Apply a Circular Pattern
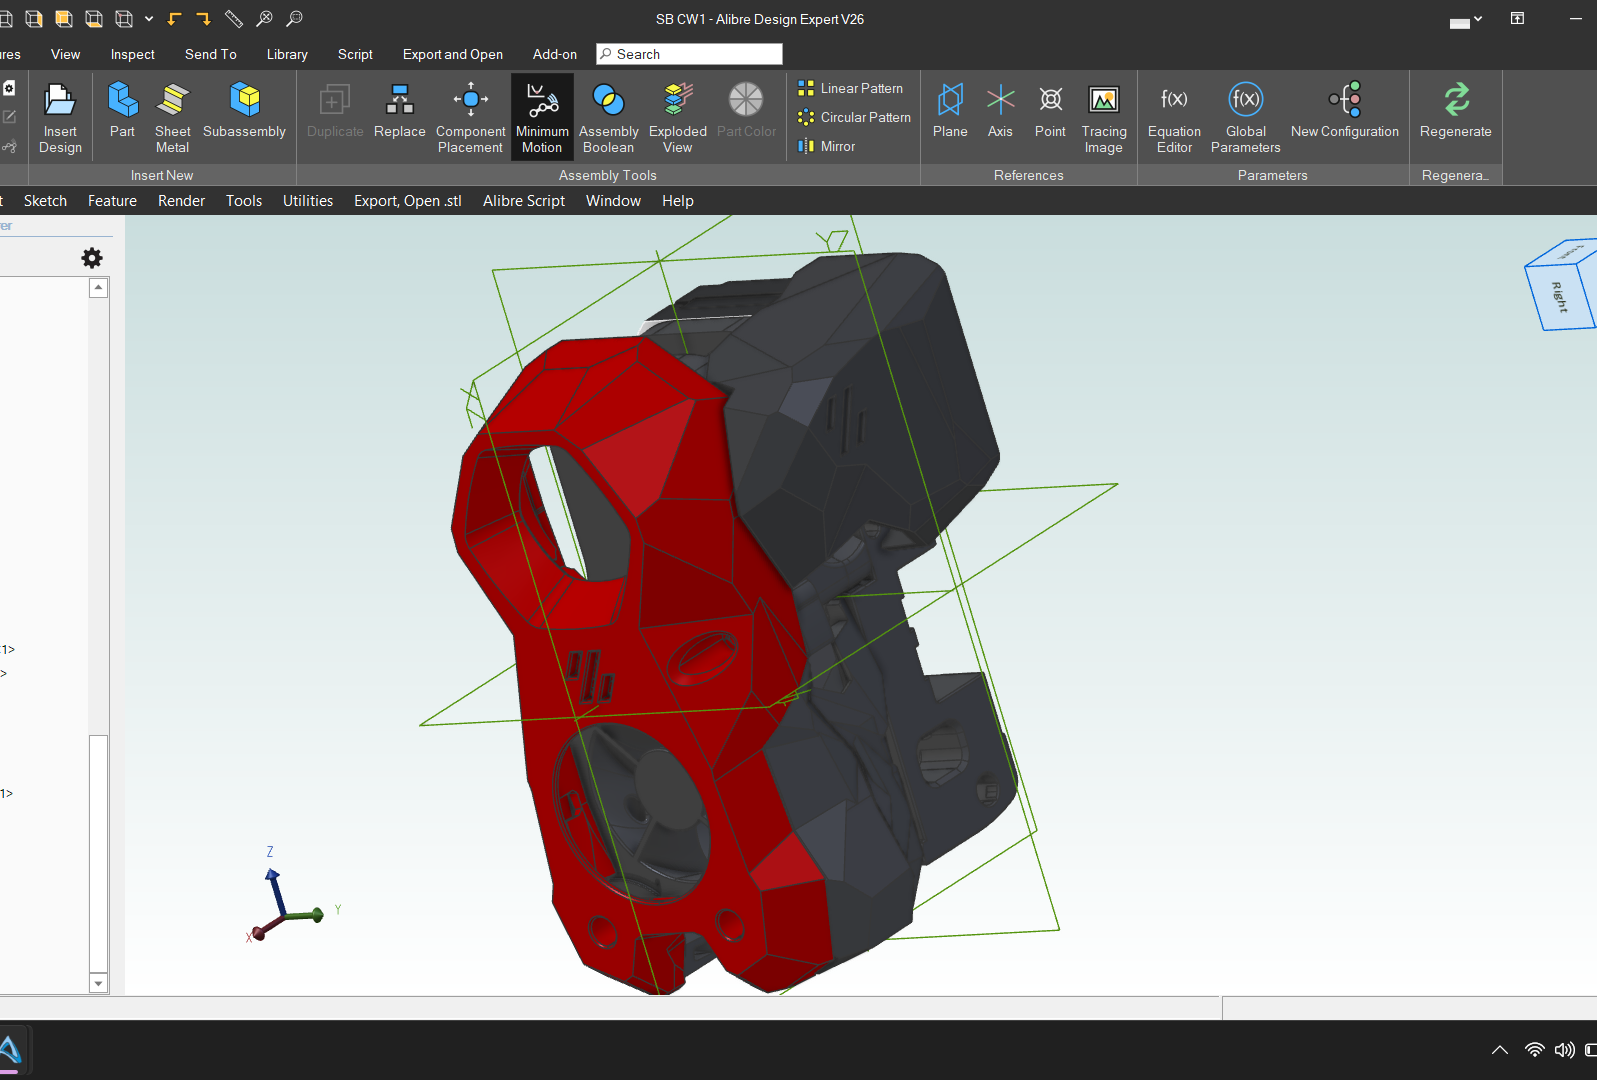Image resolution: width=1597 pixels, height=1080 pixels. pyautogui.click(x=855, y=117)
